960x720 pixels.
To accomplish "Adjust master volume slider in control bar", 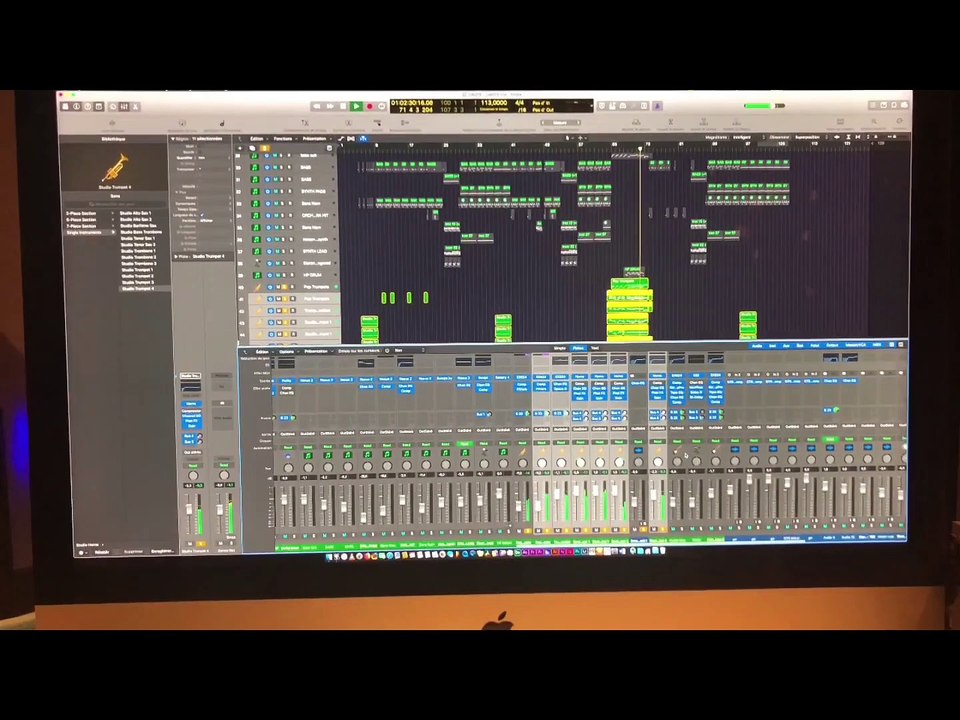I will 763,105.
